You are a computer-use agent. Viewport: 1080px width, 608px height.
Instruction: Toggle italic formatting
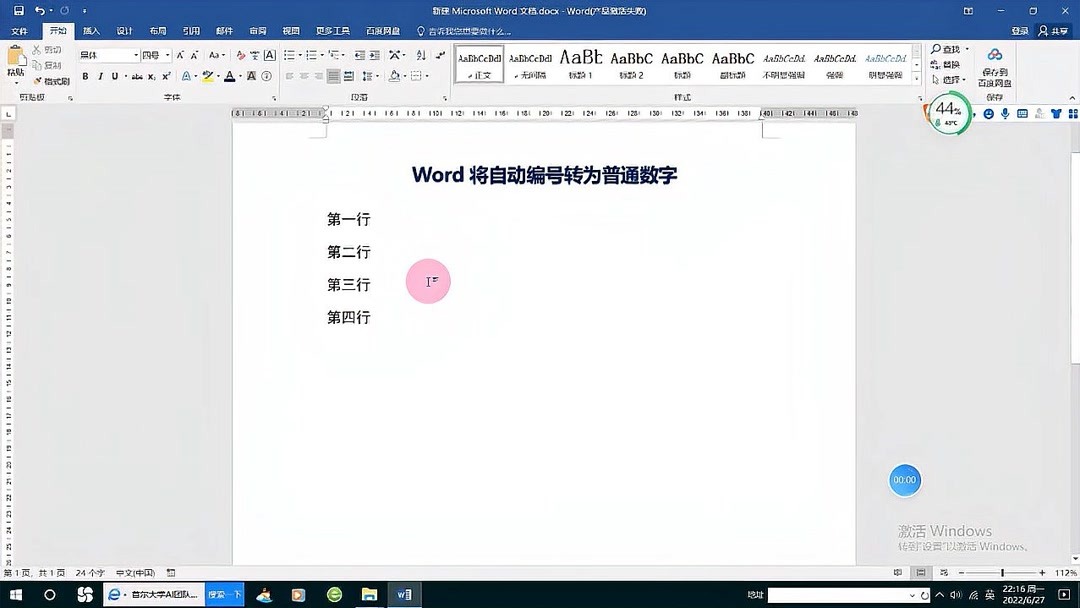101,76
